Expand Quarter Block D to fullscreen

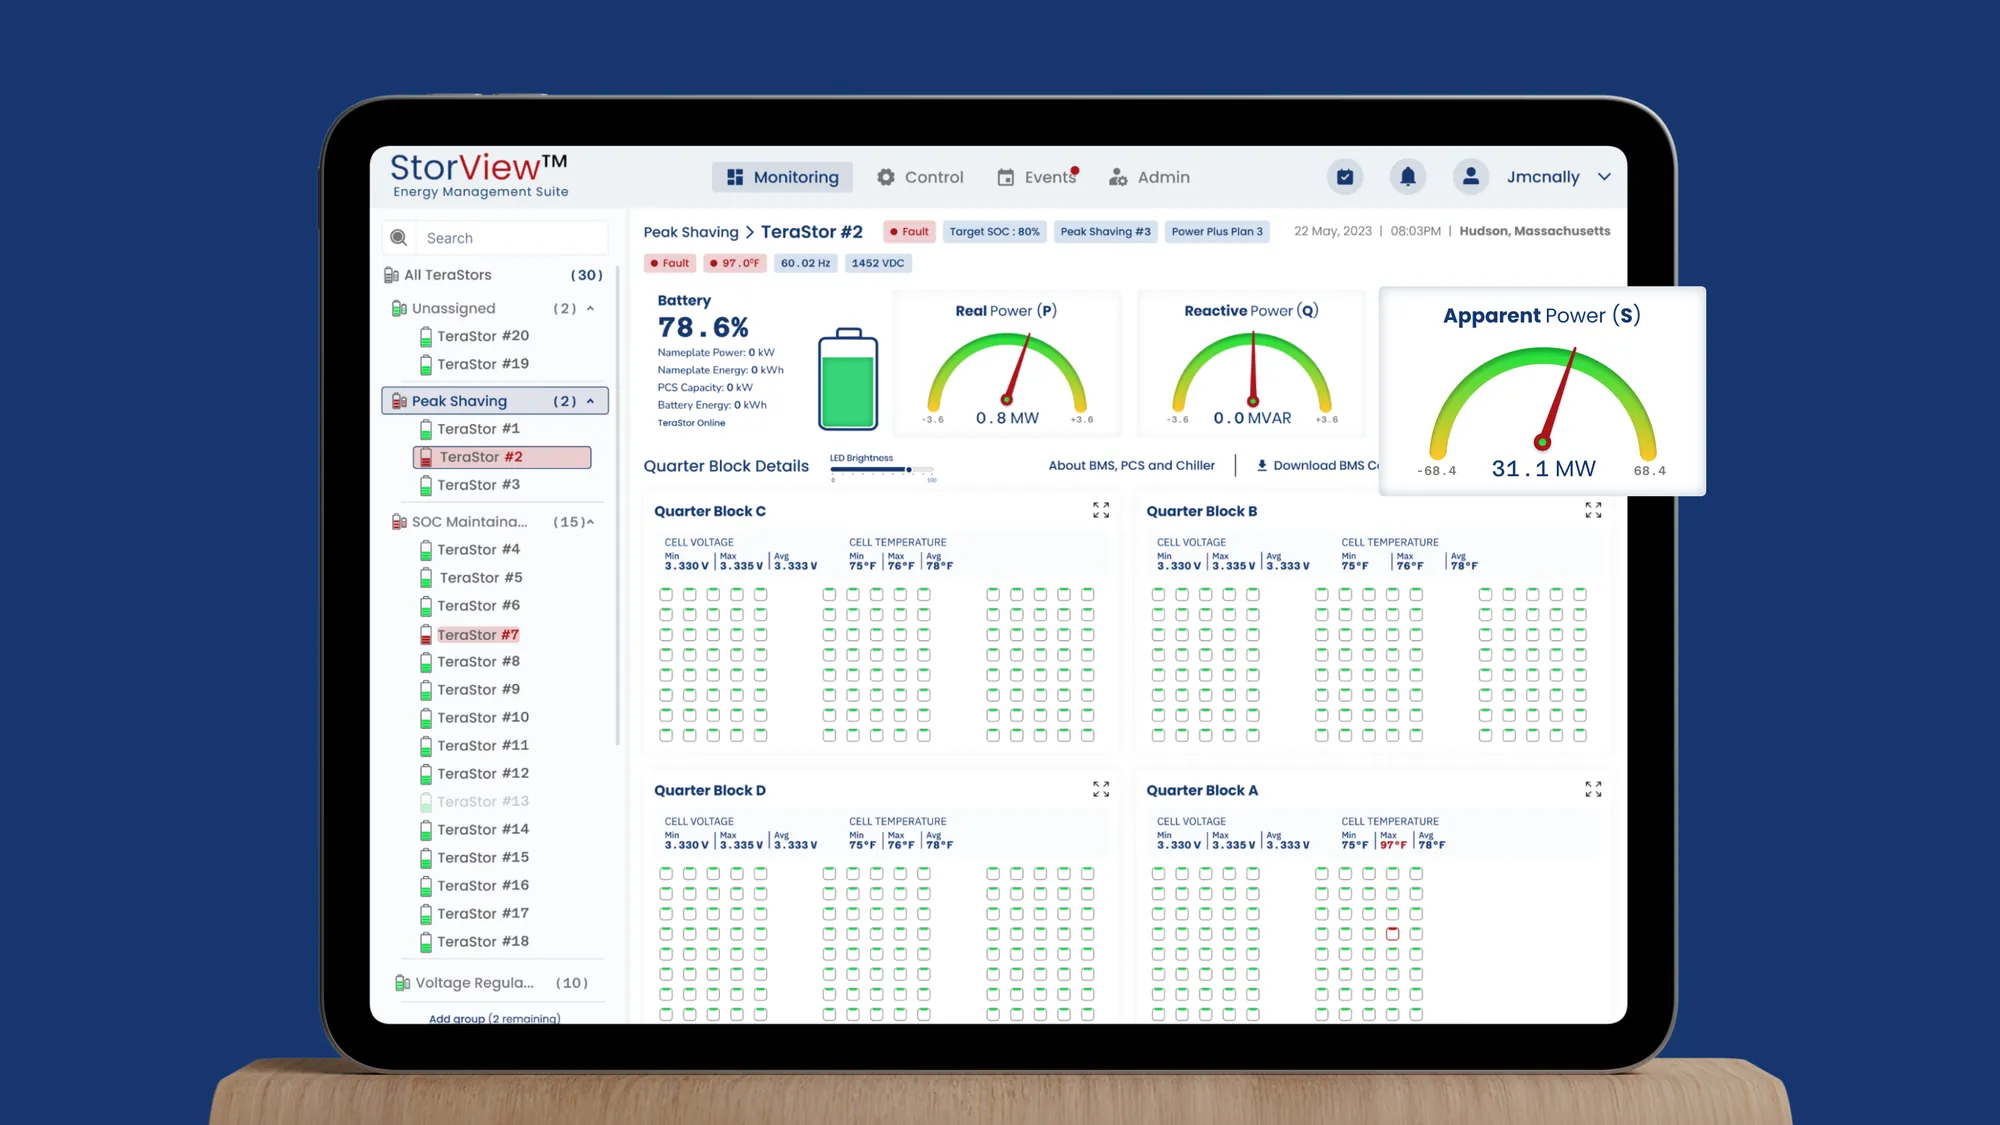pyautogui.click(x=1101, y=790)
